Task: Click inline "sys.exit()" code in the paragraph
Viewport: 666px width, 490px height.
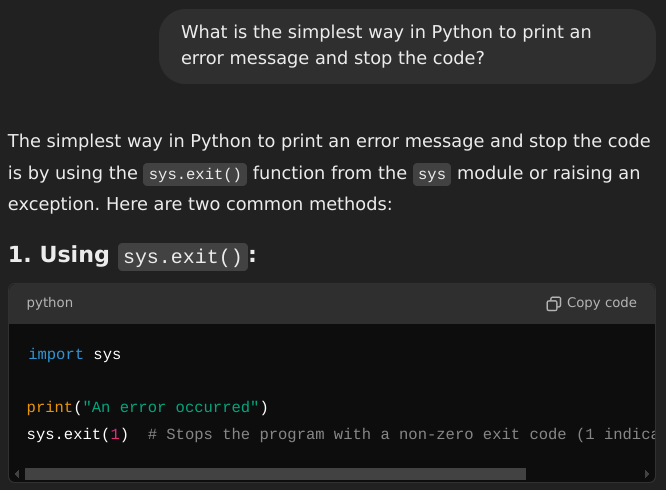Action: (195, 174)
